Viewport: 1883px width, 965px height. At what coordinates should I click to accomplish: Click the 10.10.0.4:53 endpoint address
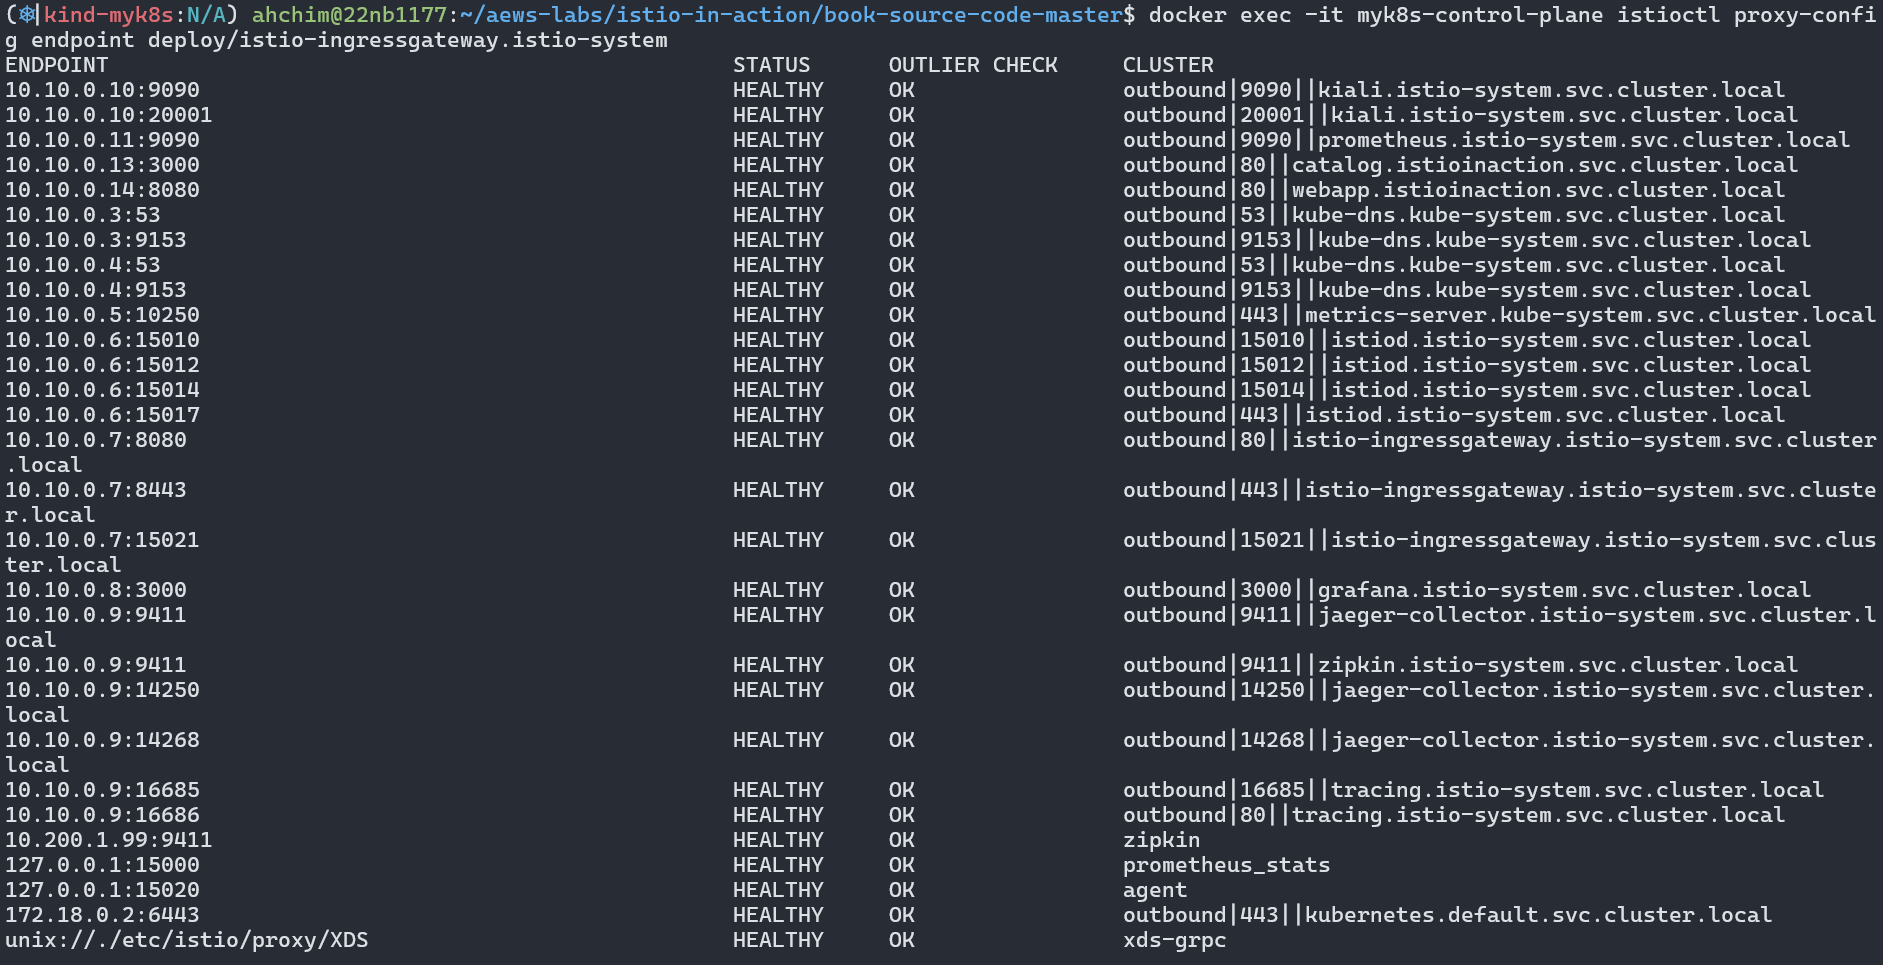click(83, 265)
